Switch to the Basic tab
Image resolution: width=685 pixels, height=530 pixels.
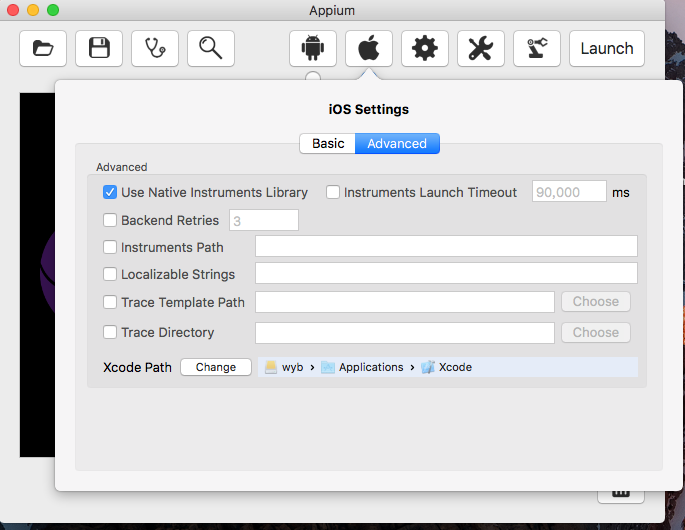328,143
